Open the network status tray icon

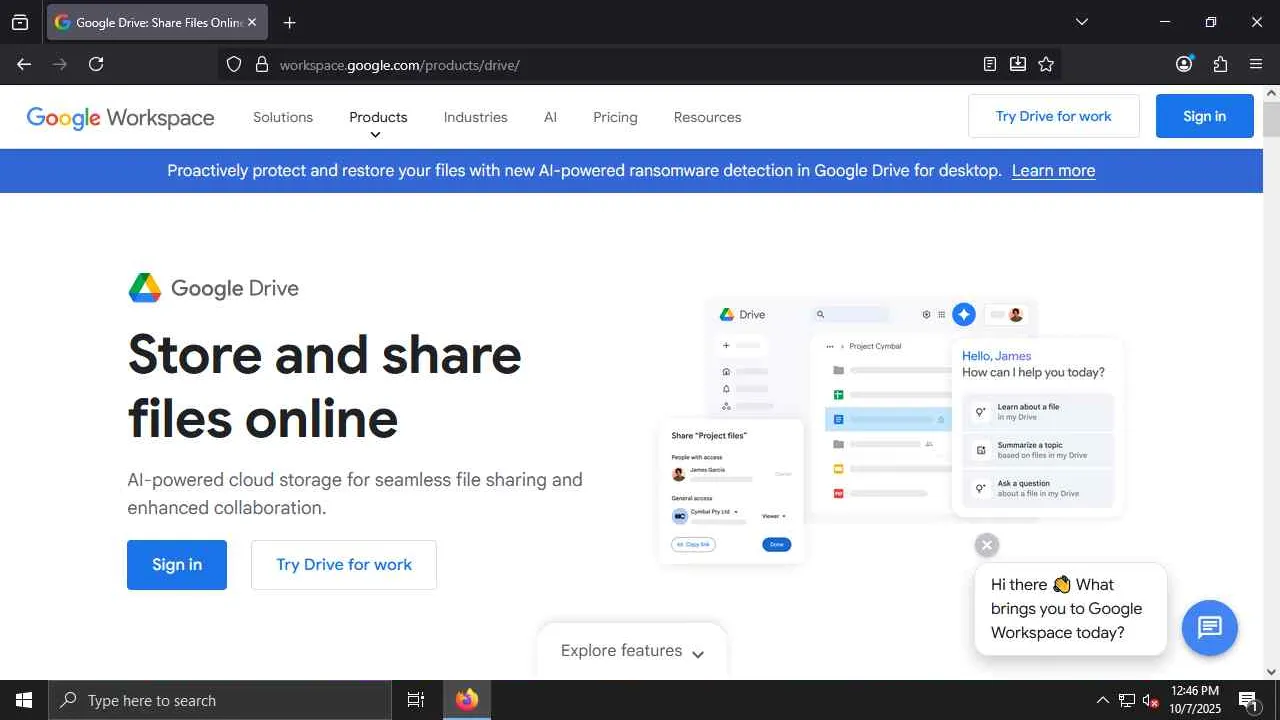point(1127,700)
